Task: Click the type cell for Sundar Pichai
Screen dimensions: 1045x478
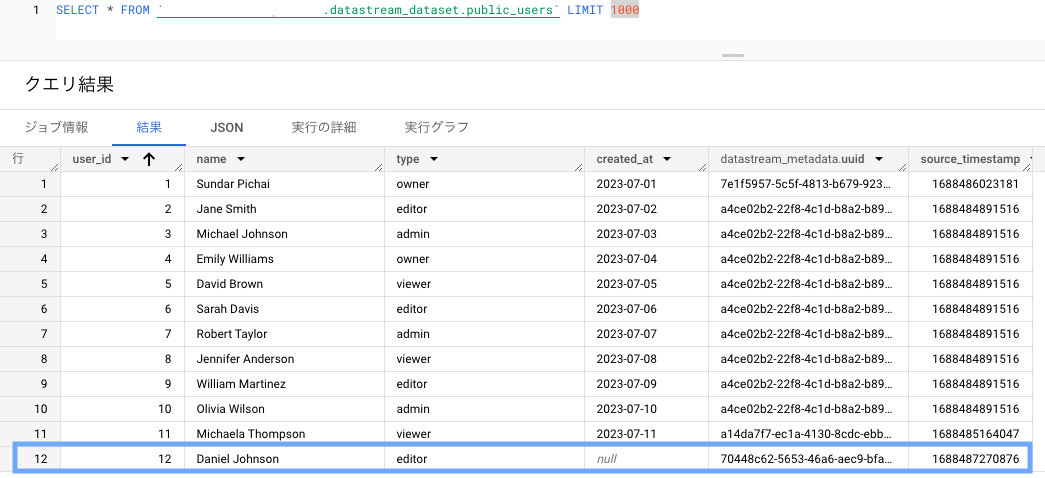Action: pyautogui.click(x=485, y=184)
